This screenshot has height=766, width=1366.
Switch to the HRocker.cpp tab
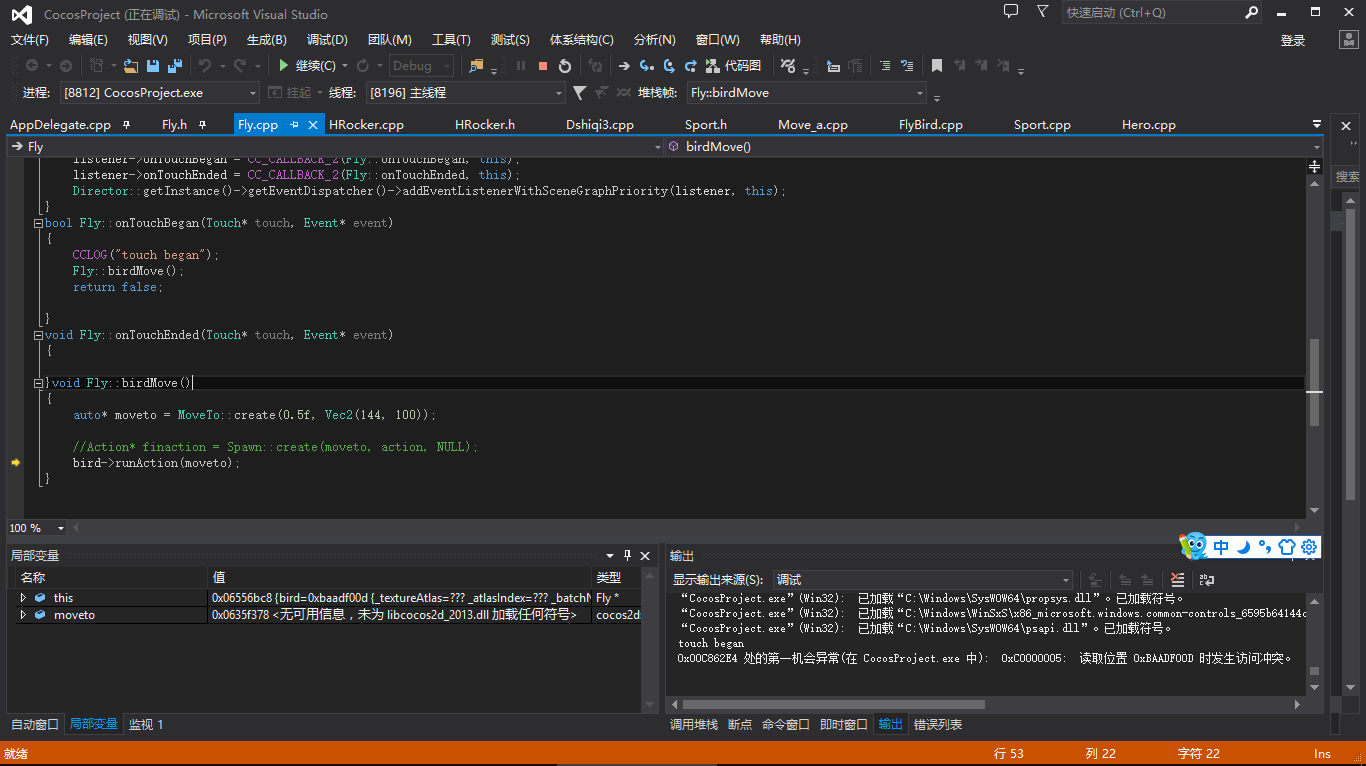[x=366, y=125]
